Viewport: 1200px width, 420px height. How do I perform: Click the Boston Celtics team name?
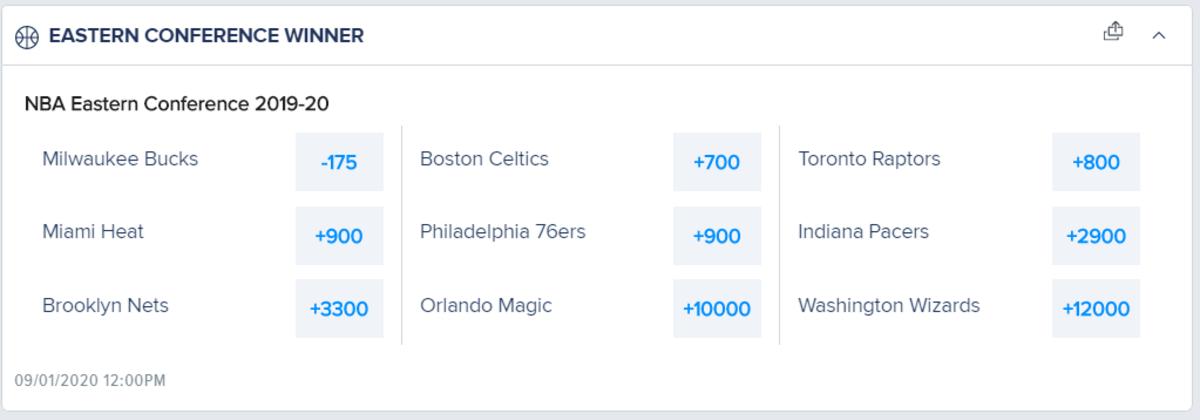click(x=484, y=159)
